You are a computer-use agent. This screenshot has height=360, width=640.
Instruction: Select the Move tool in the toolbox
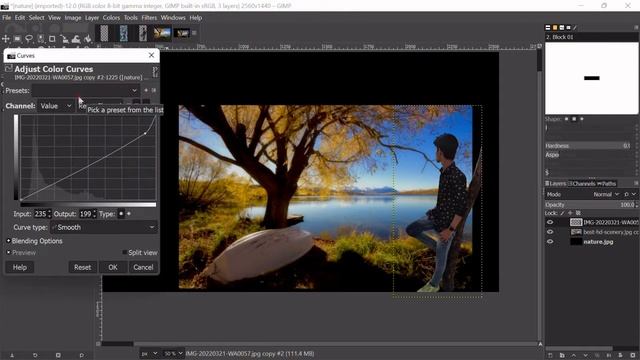click(6, 39)
